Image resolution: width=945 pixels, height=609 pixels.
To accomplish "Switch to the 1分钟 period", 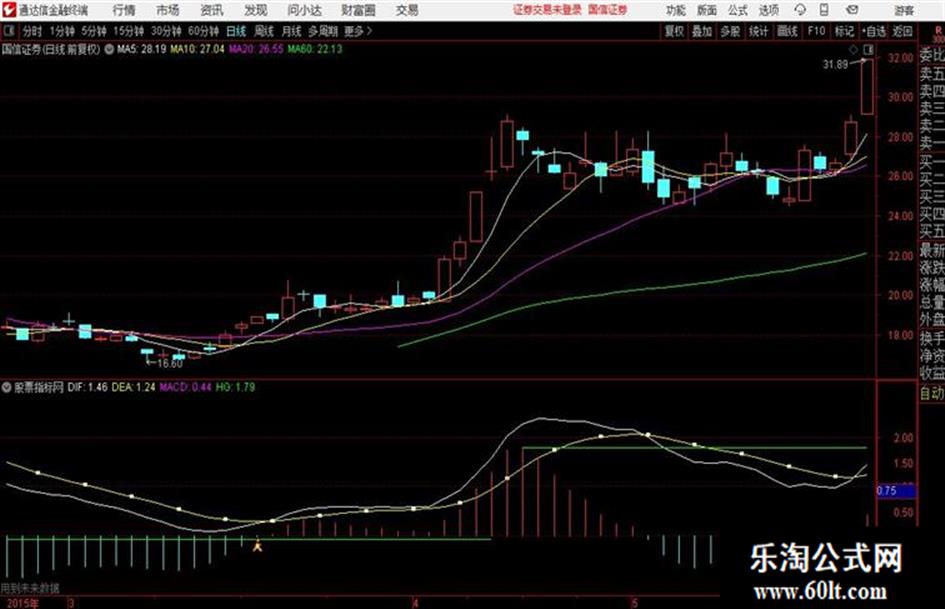I will pyautogui.click(x=62, y=31).
